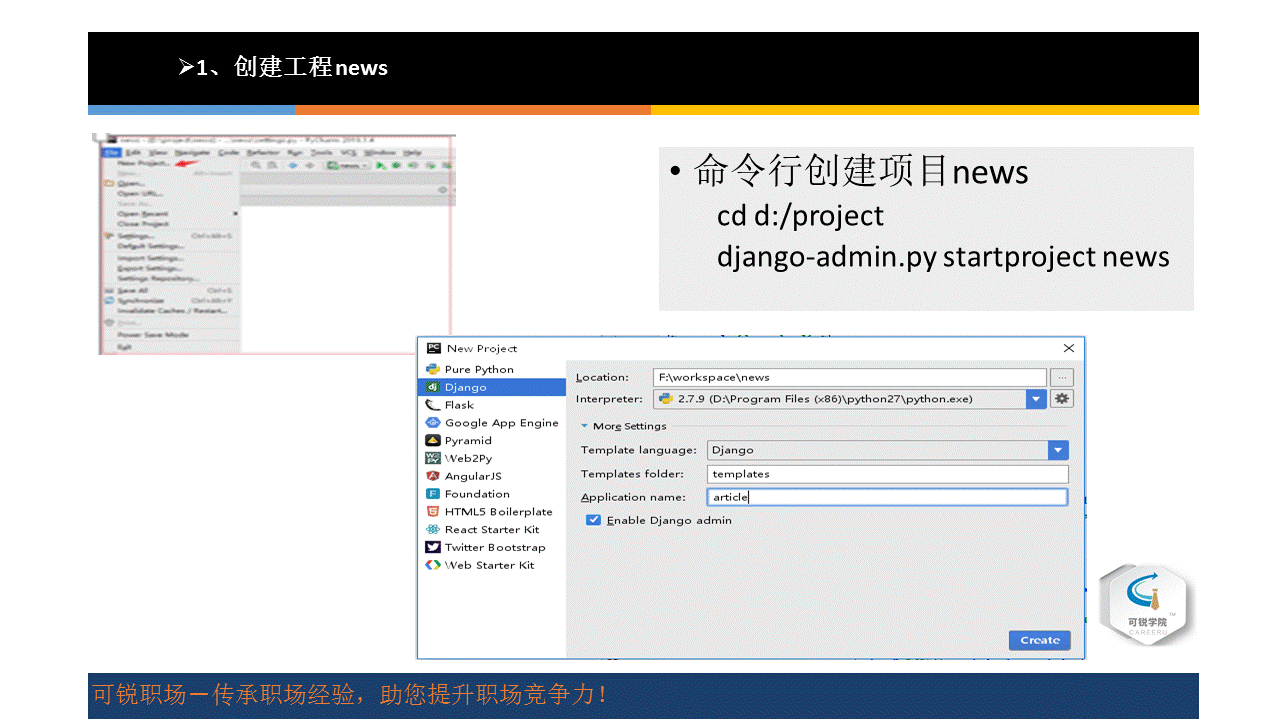The height and width of the screenshot is (720, 1280).
Task: Open the Edit menu in PyCharm window
Action: [x=133, y=152]
